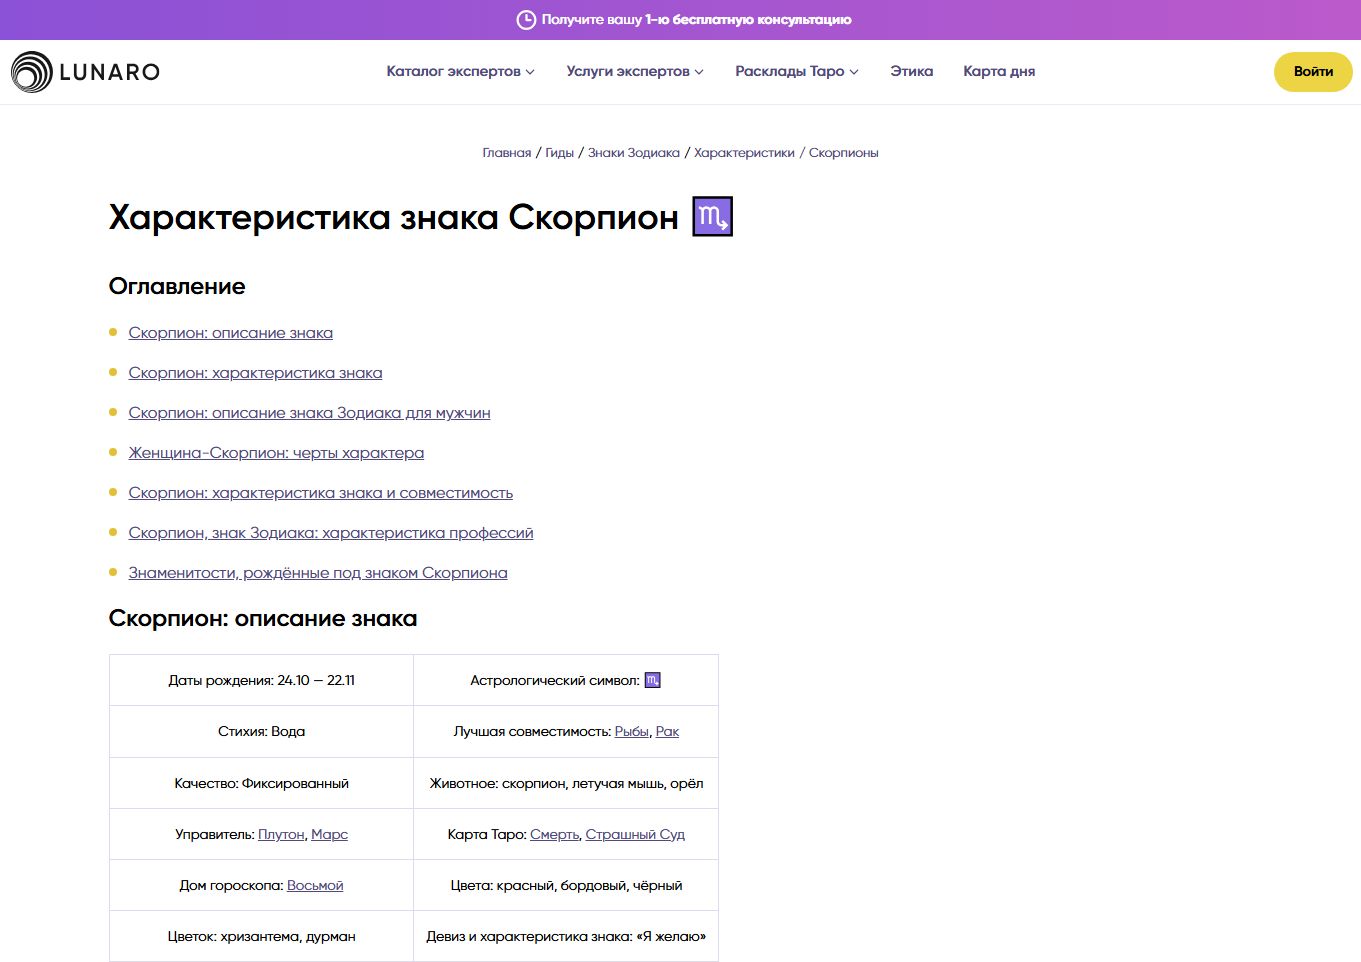The width and height of the screenshot is (1361, 962).
Task: Click the Страшный Суд tarot card link
Action: (635, 835)
